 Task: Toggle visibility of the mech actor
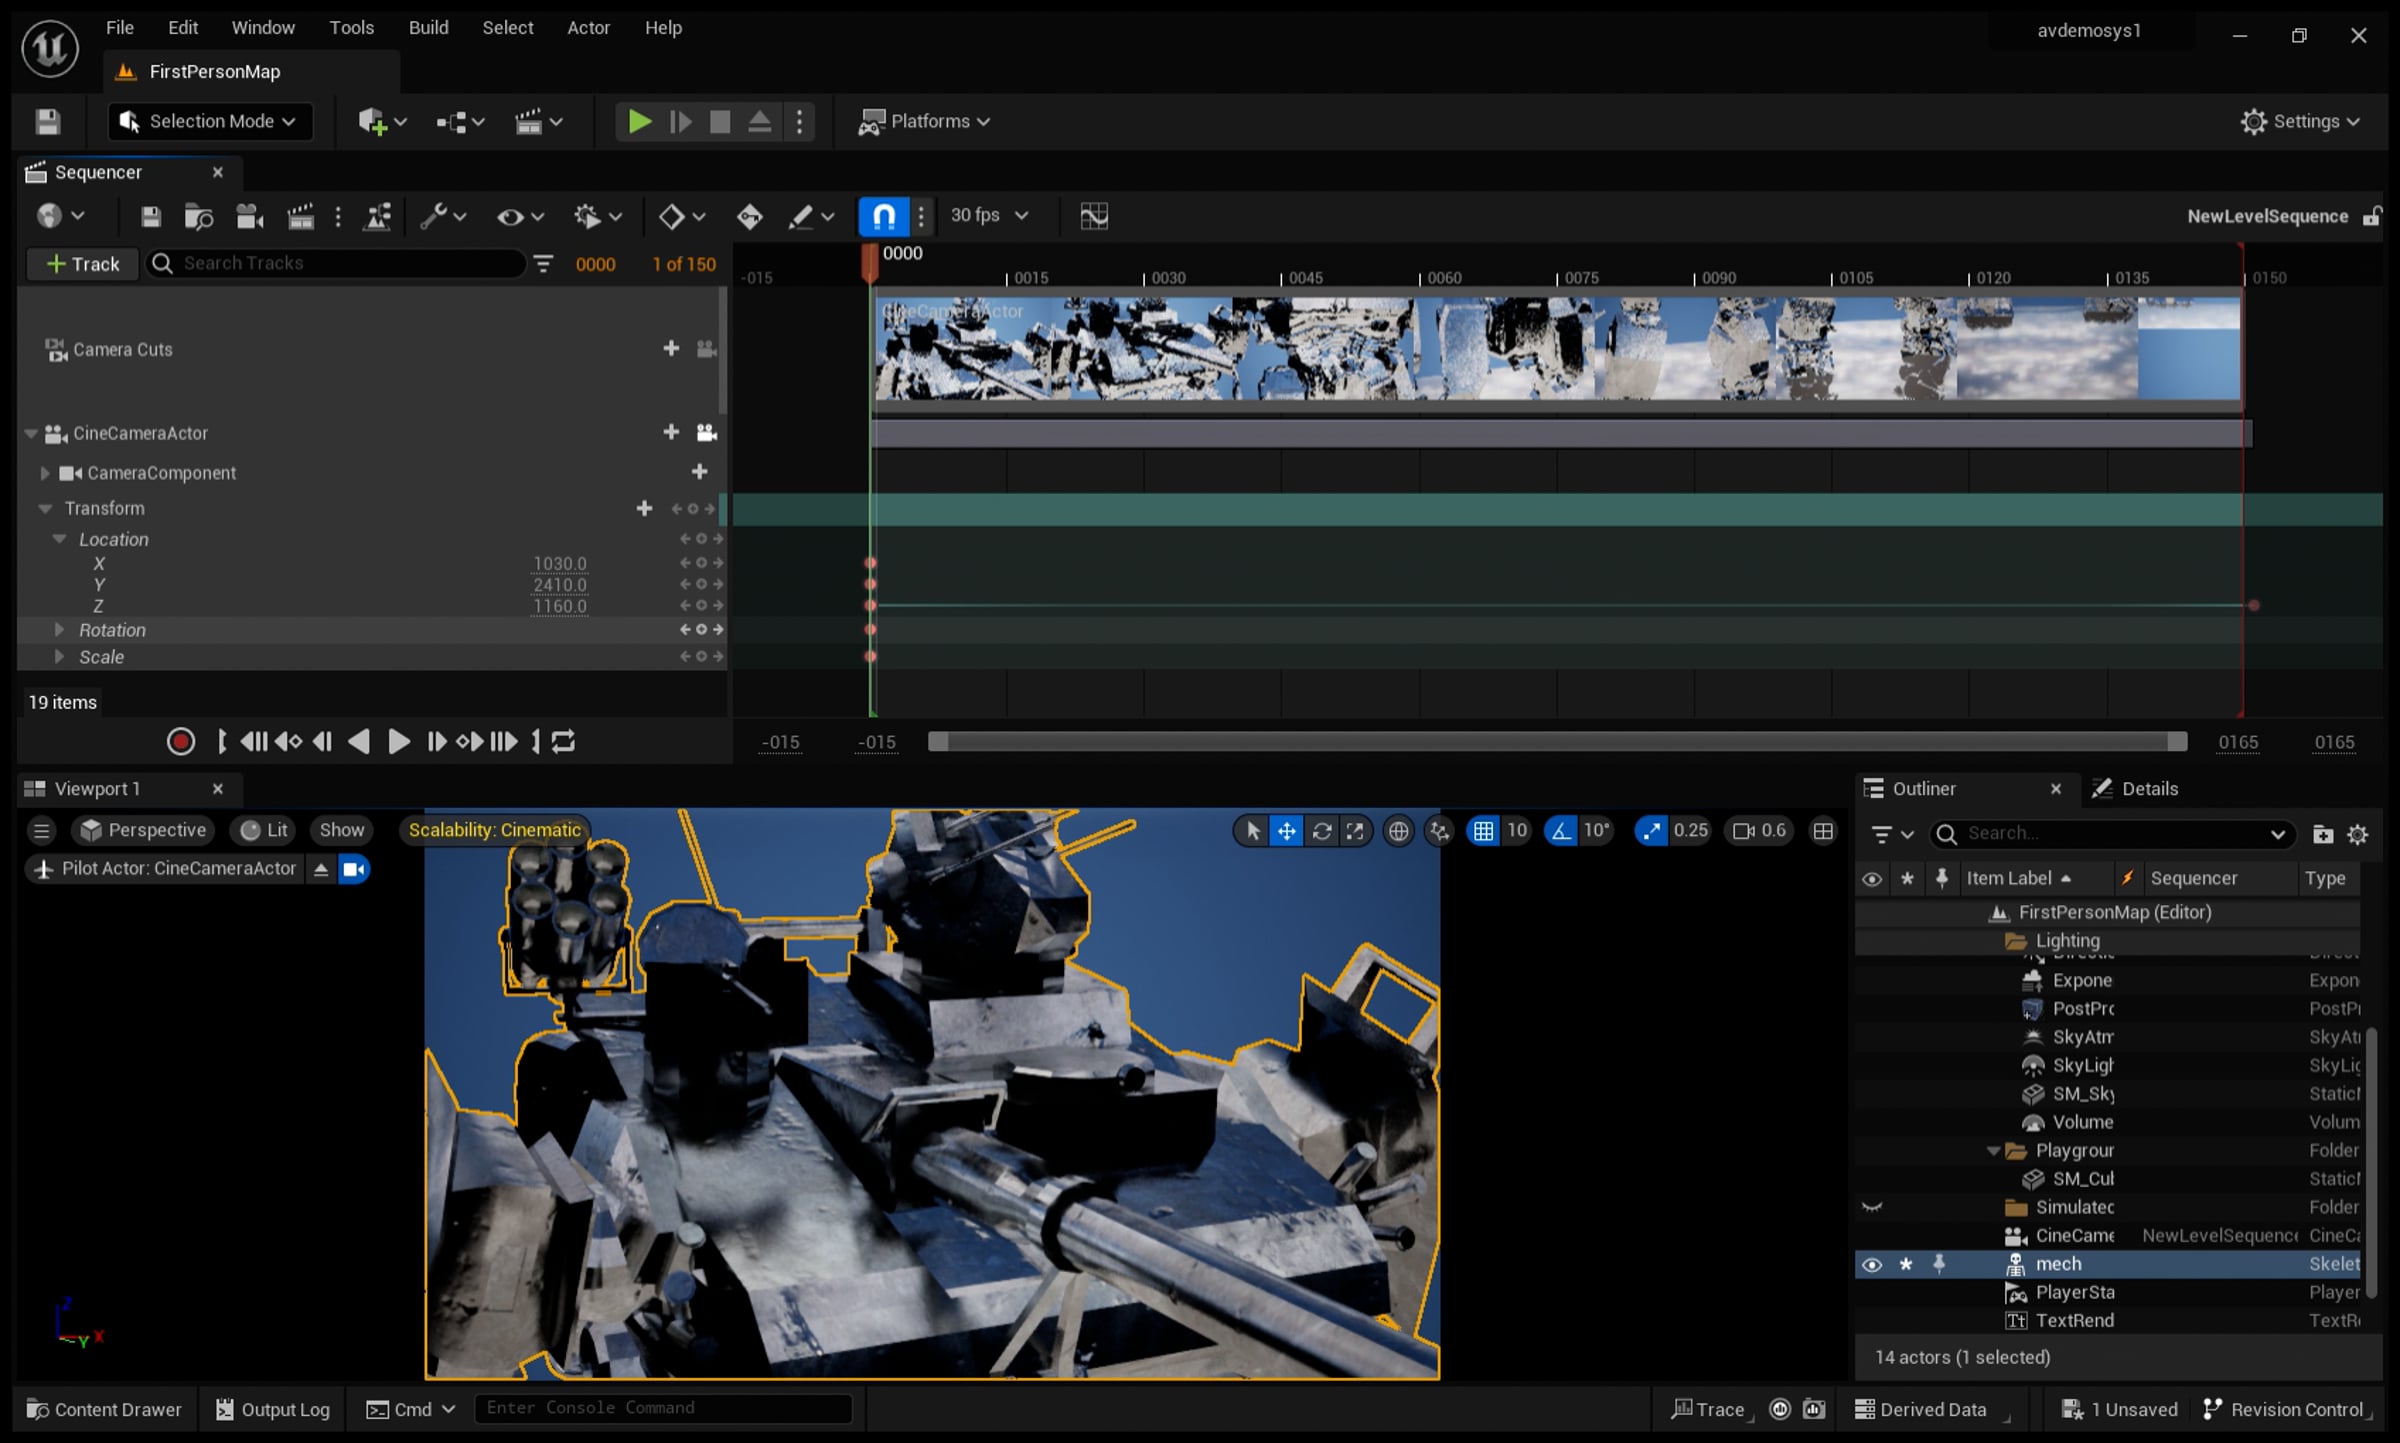[x=1872, y=1265]
